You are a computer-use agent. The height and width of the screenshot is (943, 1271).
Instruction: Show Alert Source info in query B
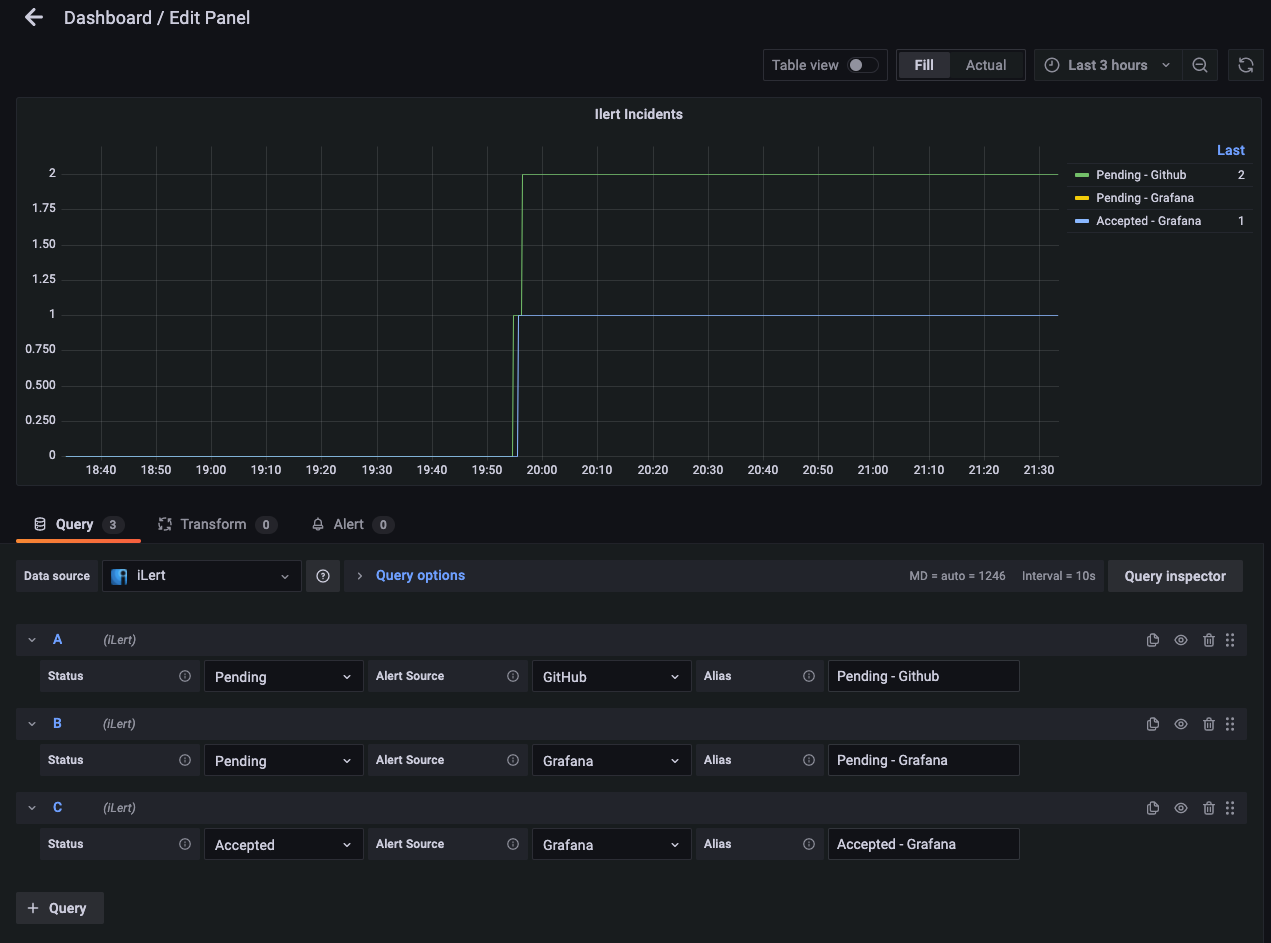click(513, 760)
